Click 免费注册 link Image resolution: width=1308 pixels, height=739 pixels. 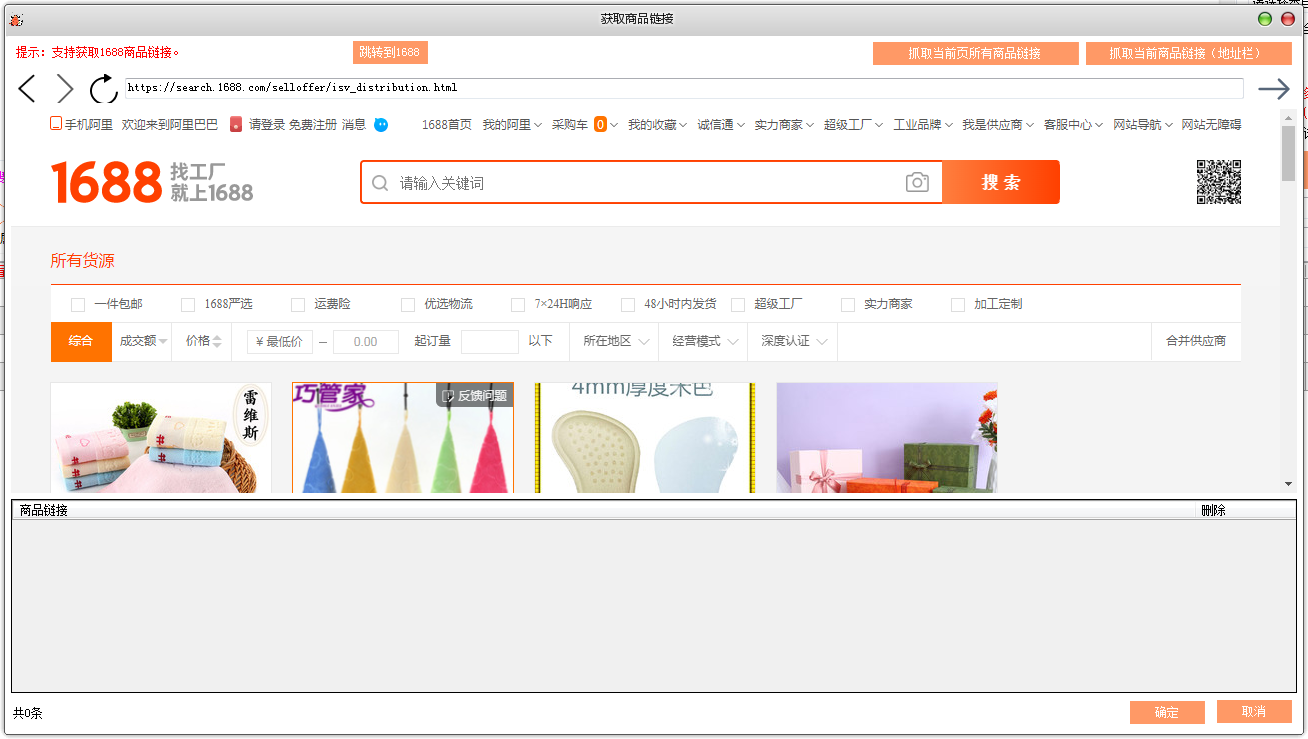coord(313,125)
